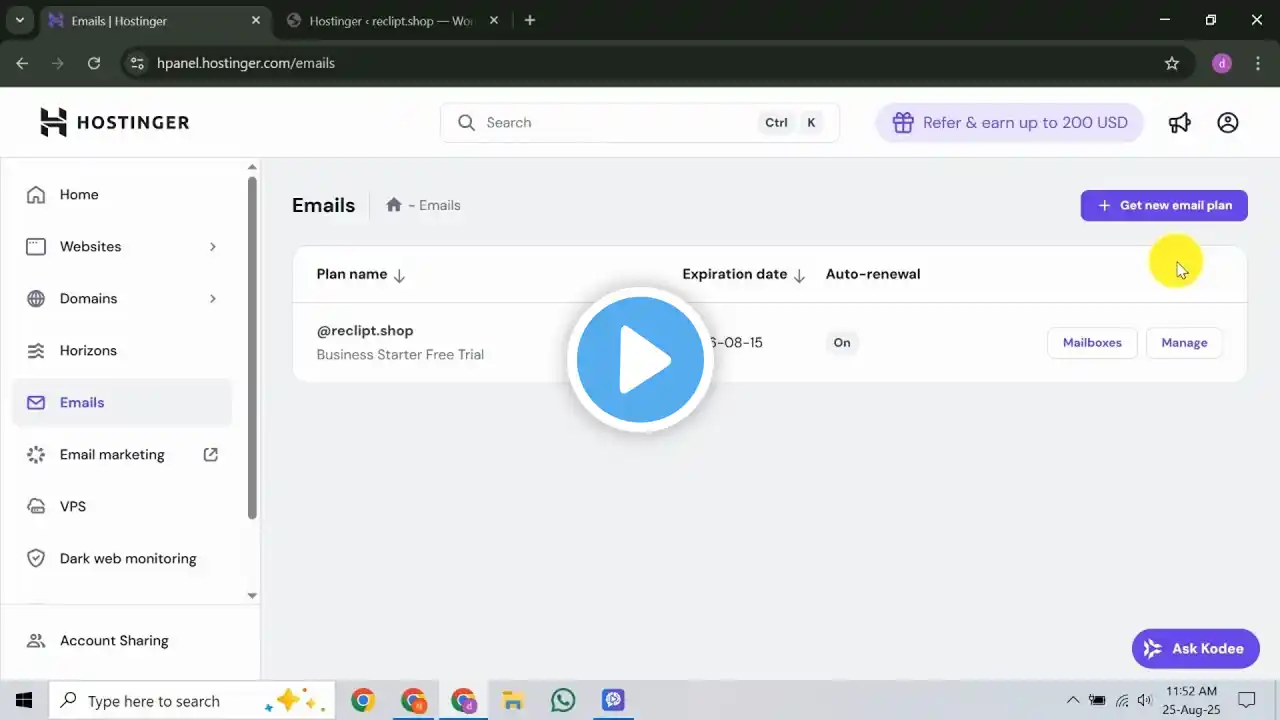Launch WhatsApp from the taskbar

[563, 700]
